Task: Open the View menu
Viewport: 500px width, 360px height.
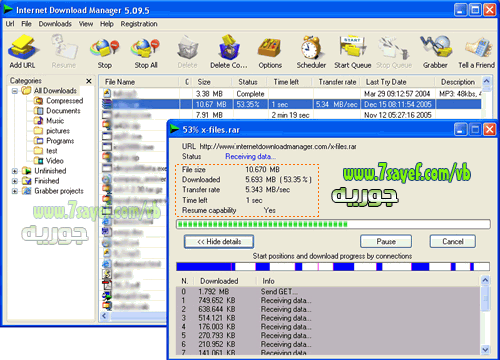Action: [86, 24]
